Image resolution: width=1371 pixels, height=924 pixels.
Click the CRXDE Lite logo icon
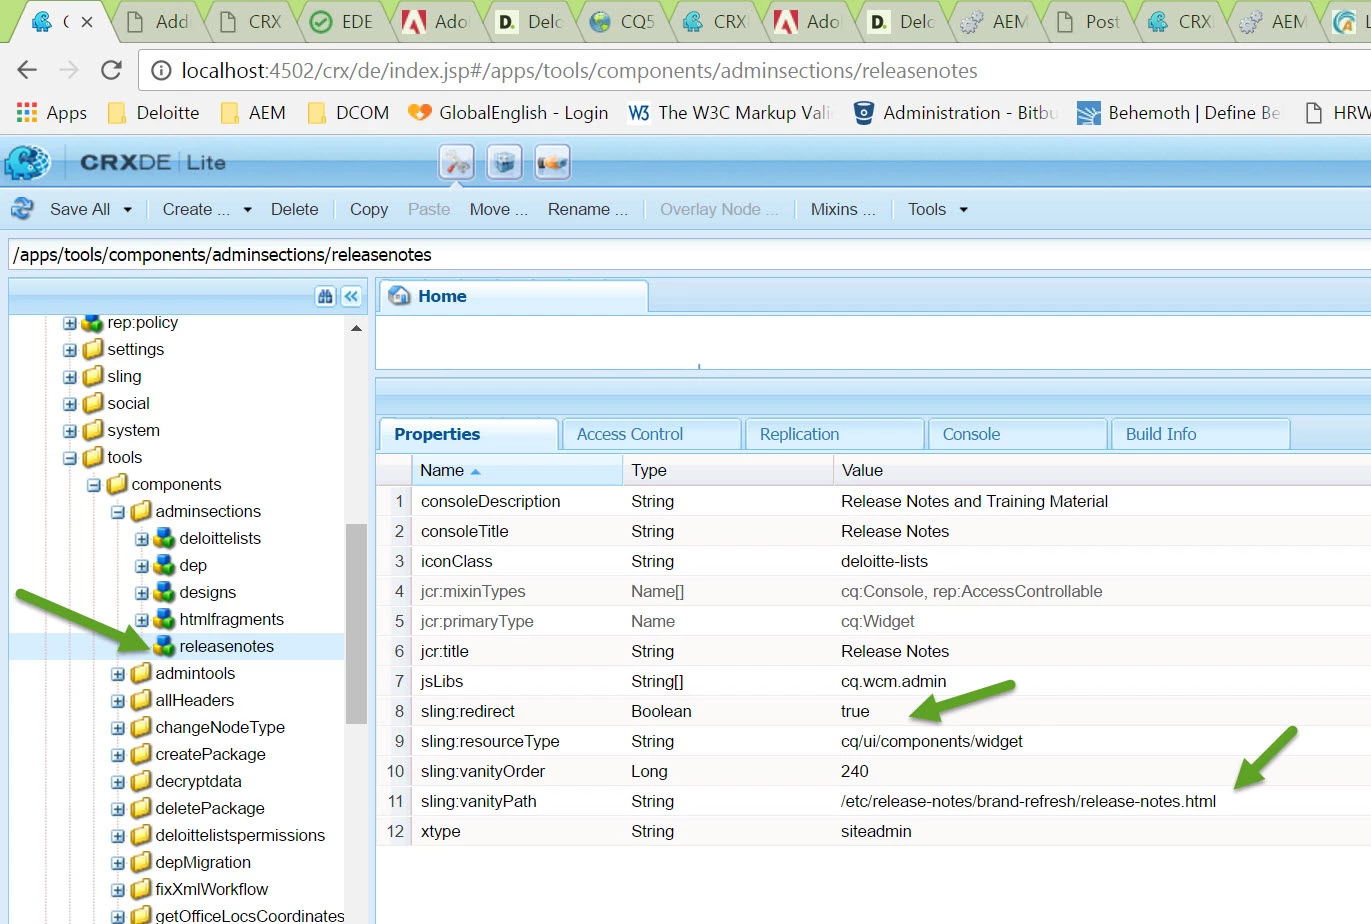[x=27, y=162]
